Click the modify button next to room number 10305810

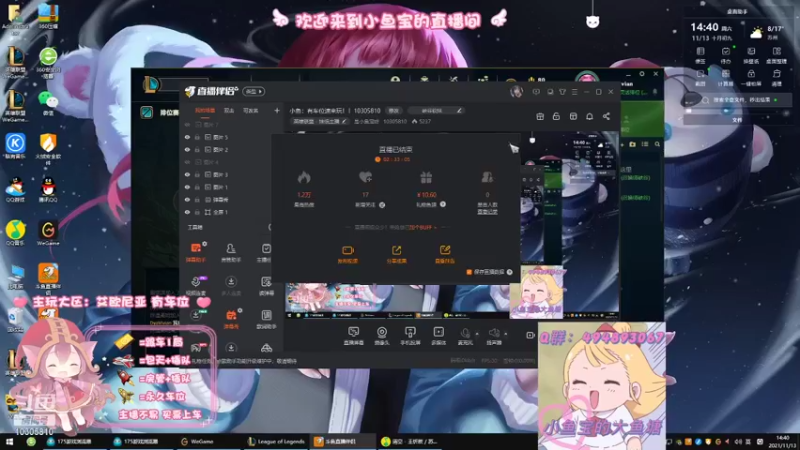click(393, 110)
